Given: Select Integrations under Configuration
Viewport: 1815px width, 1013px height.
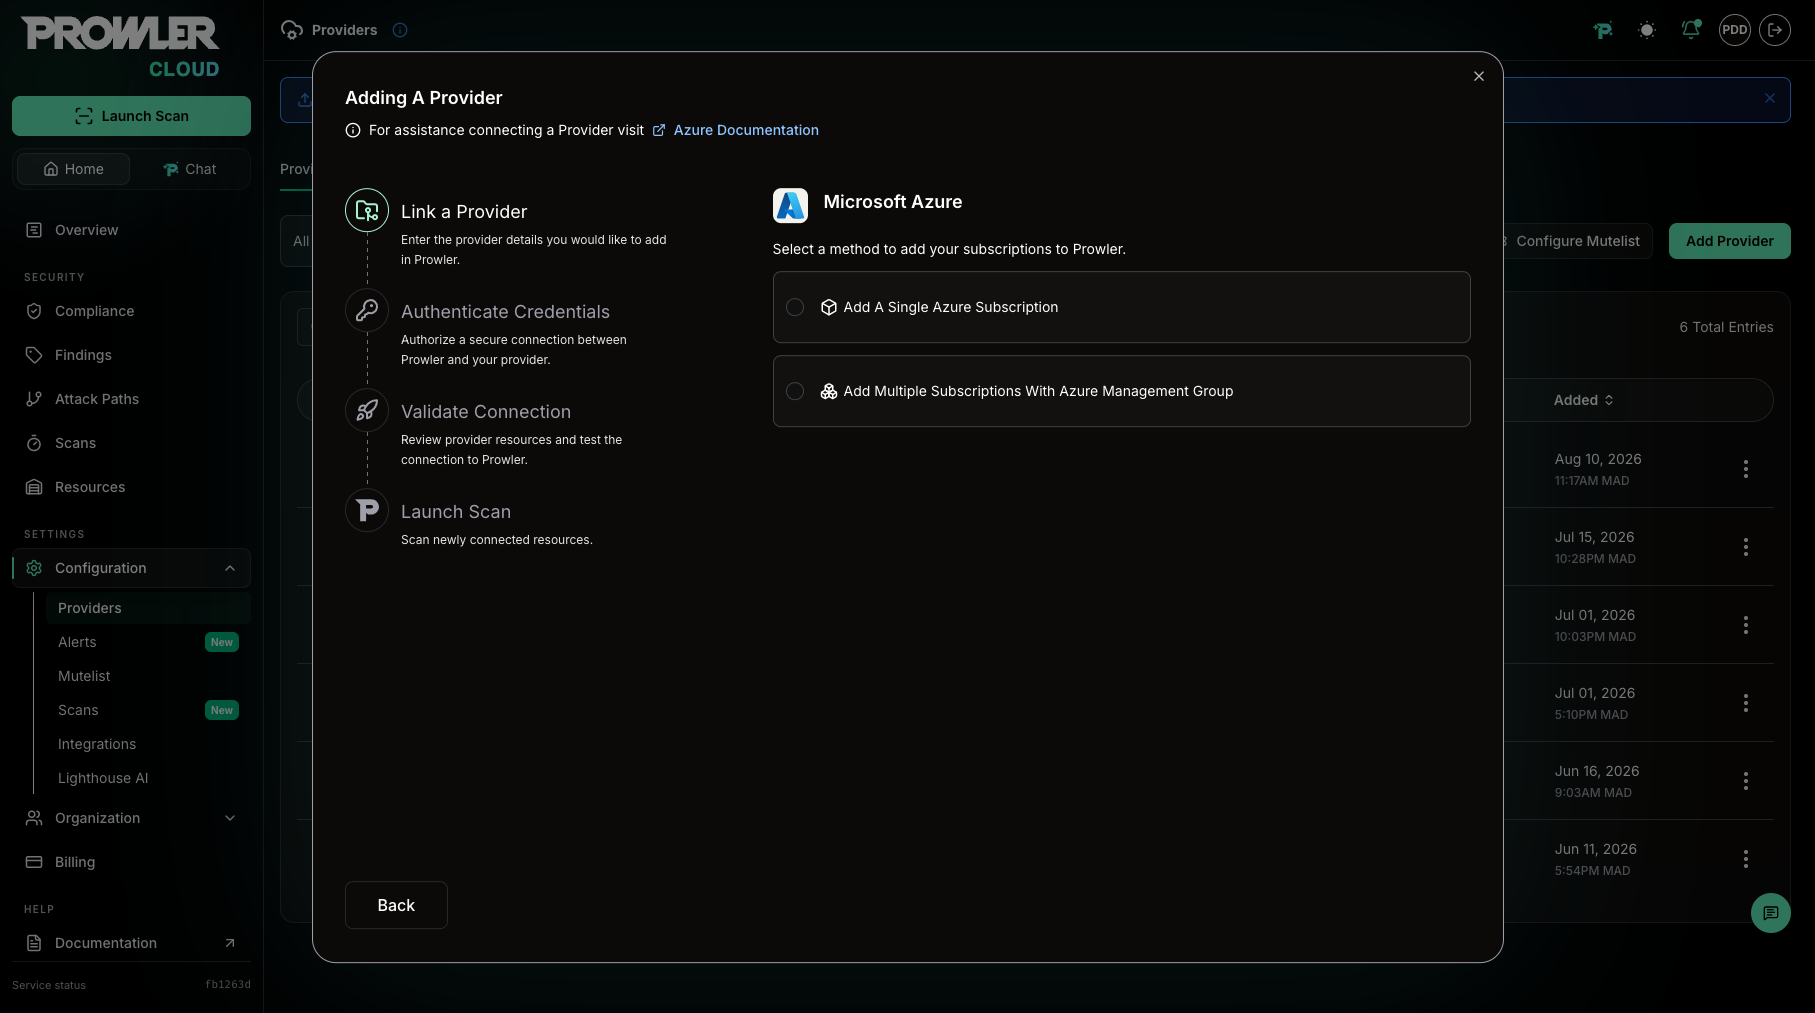Looking at the screenshot, I should point(148,744).
